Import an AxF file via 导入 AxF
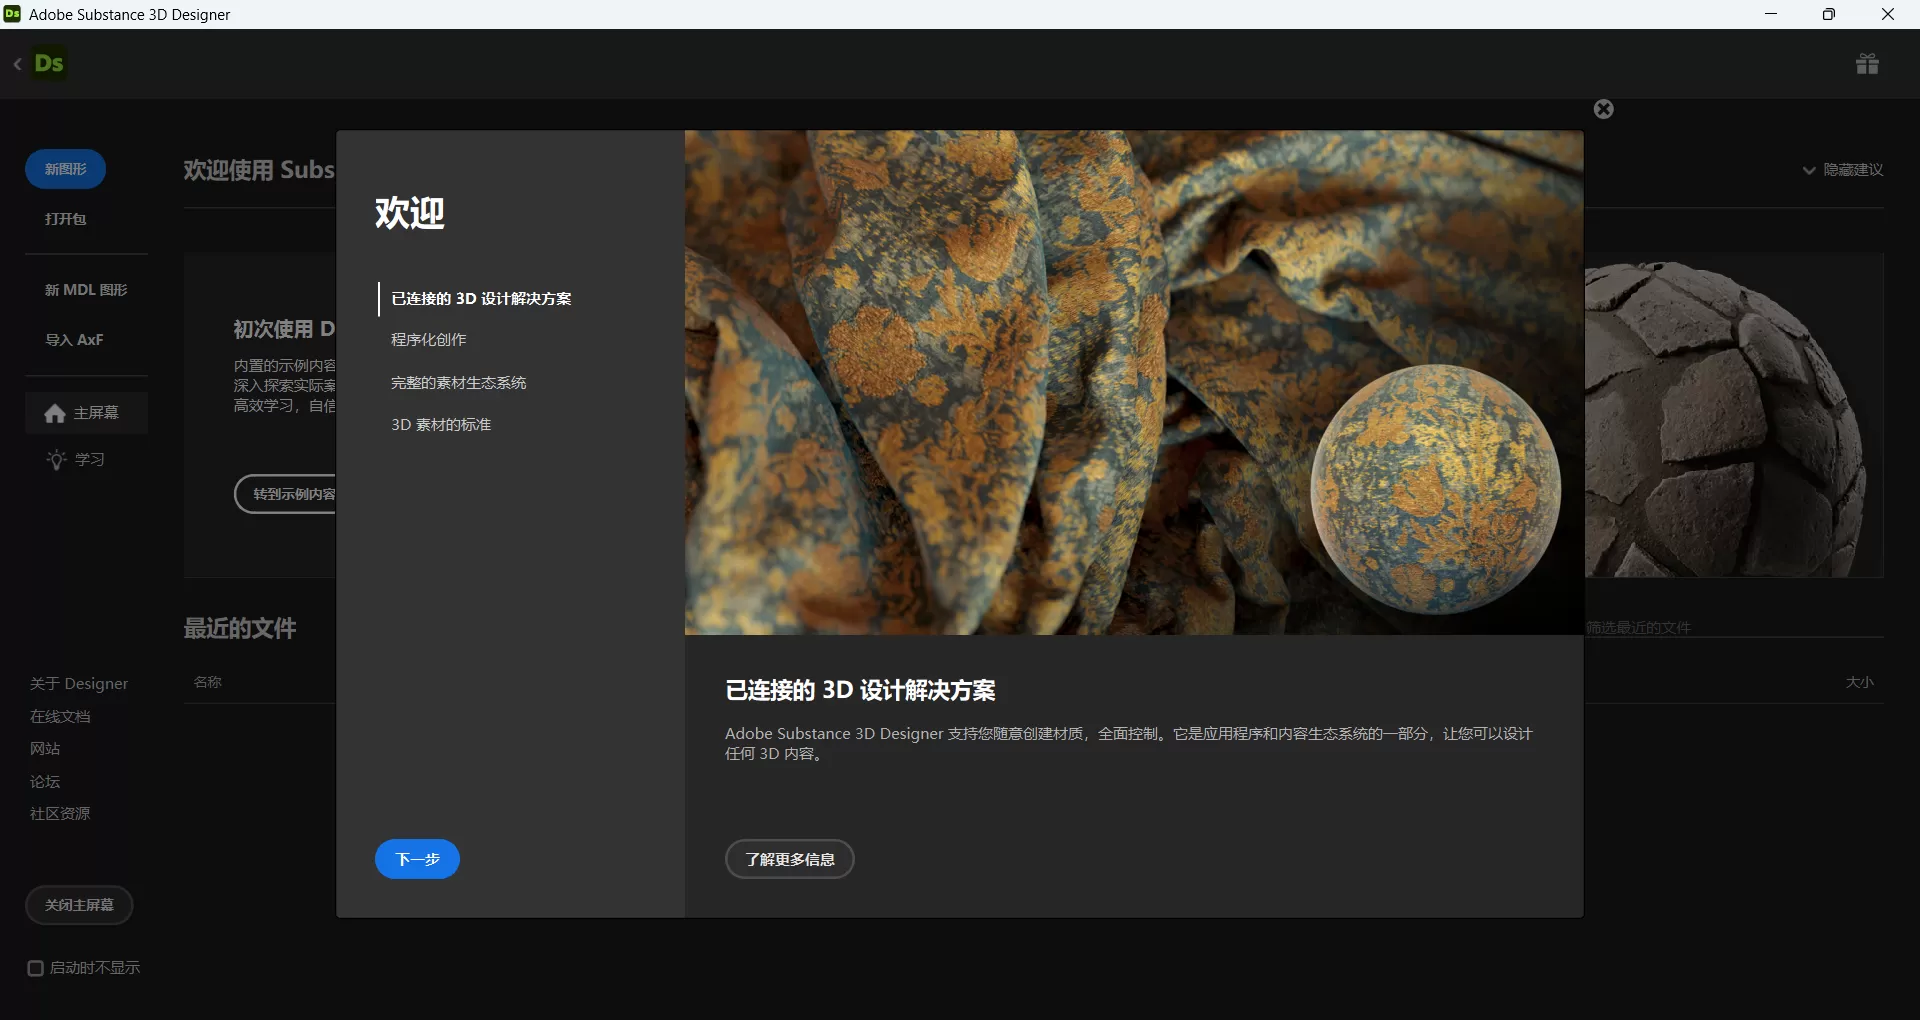This screenshot has height=1020, width=1920. [x=74, y=339]
